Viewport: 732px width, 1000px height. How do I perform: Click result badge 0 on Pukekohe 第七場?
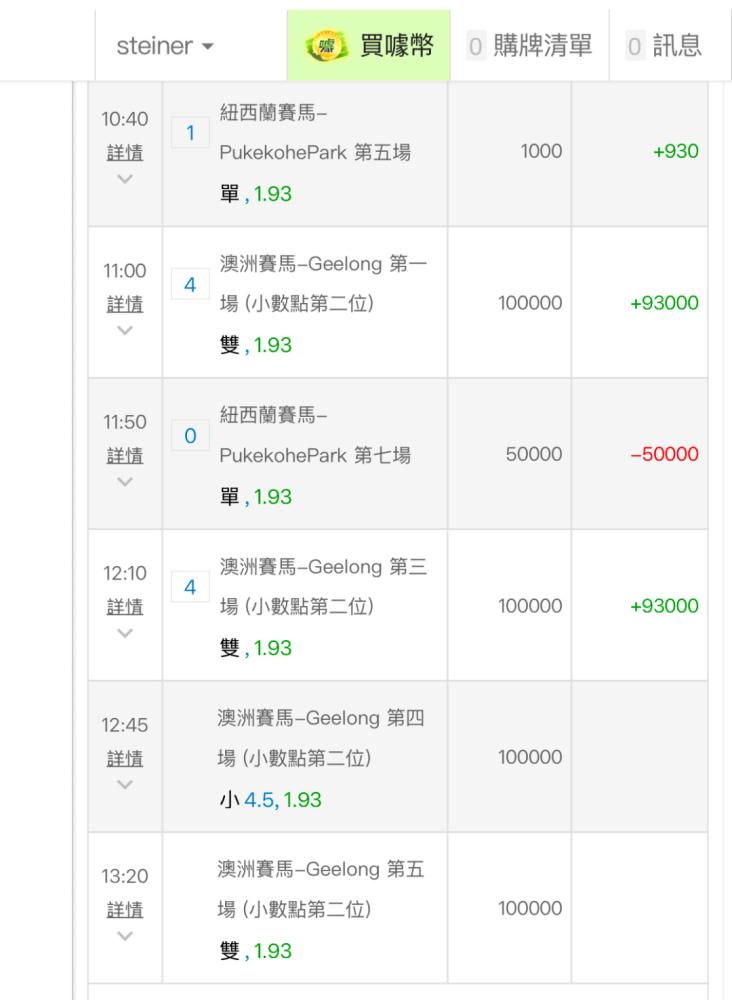pos(190,436)
